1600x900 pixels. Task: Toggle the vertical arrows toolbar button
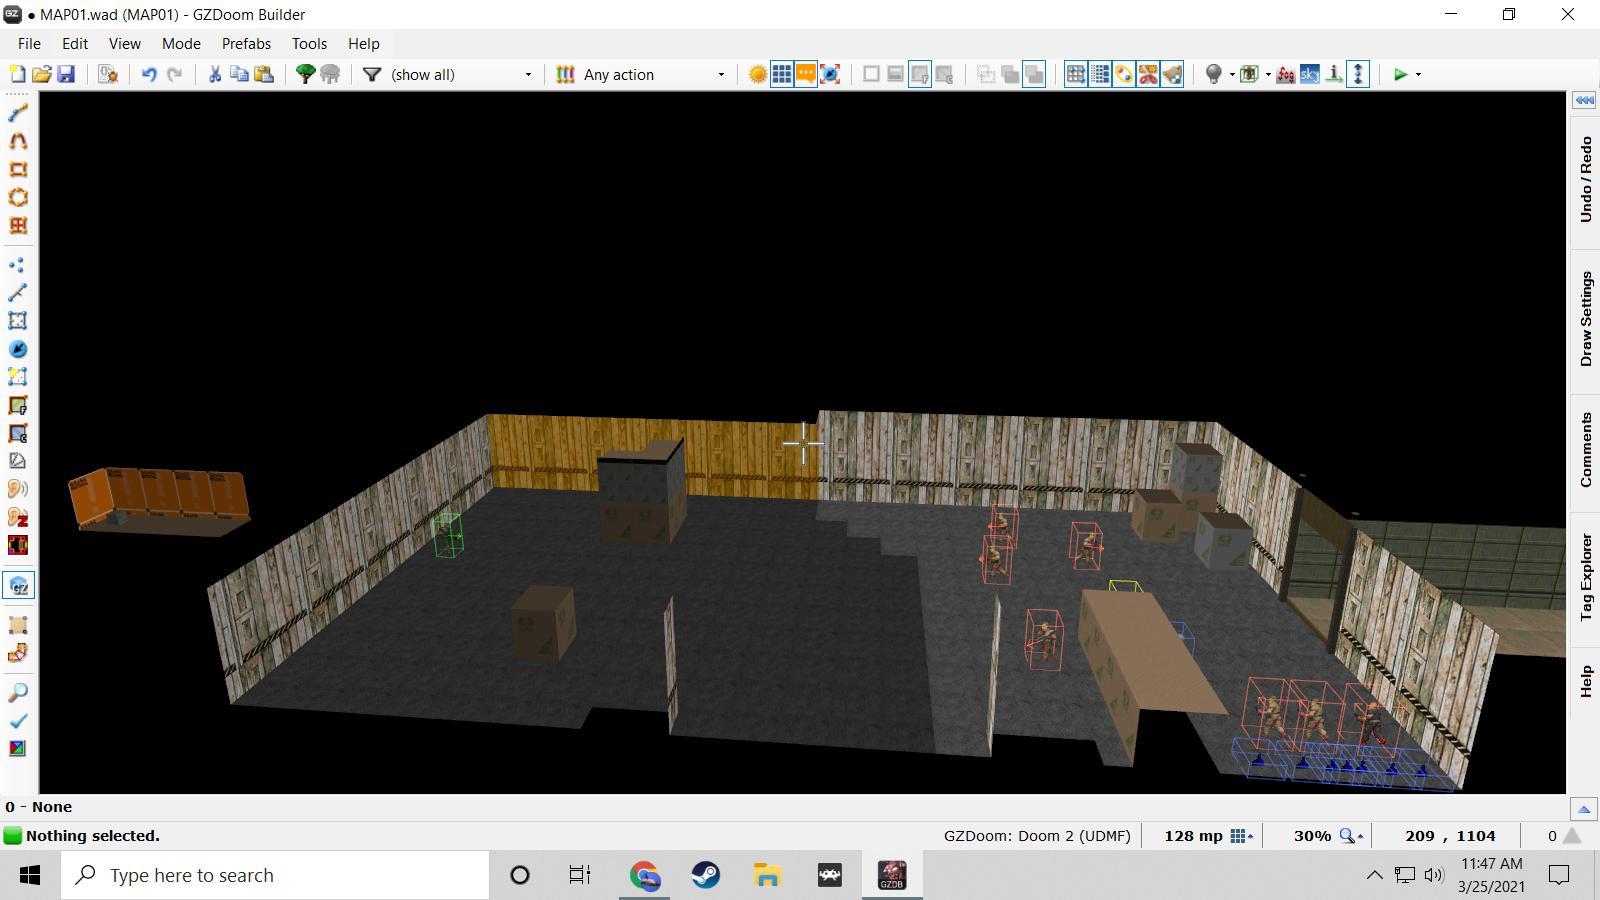coord(1358,74)
